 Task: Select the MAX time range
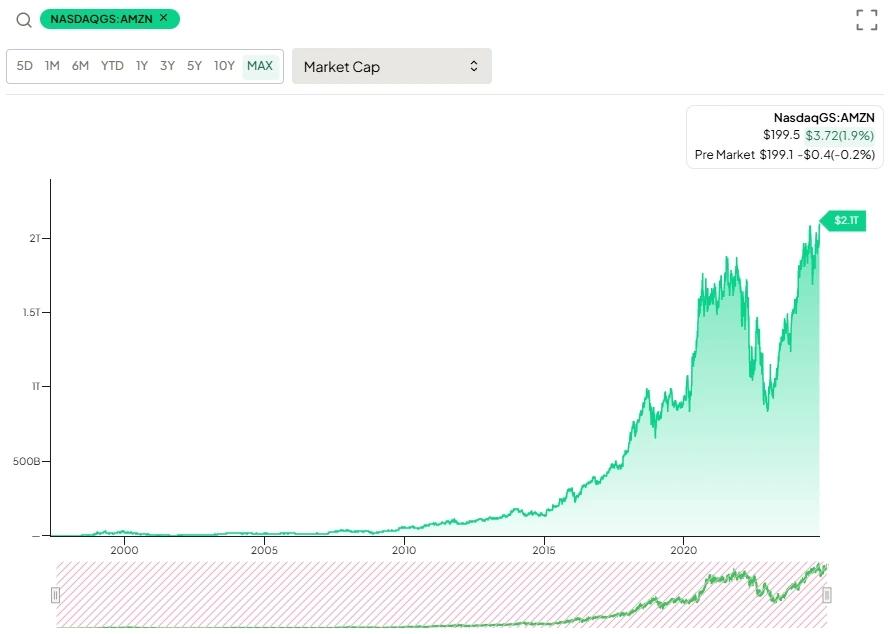click(260, 66)
